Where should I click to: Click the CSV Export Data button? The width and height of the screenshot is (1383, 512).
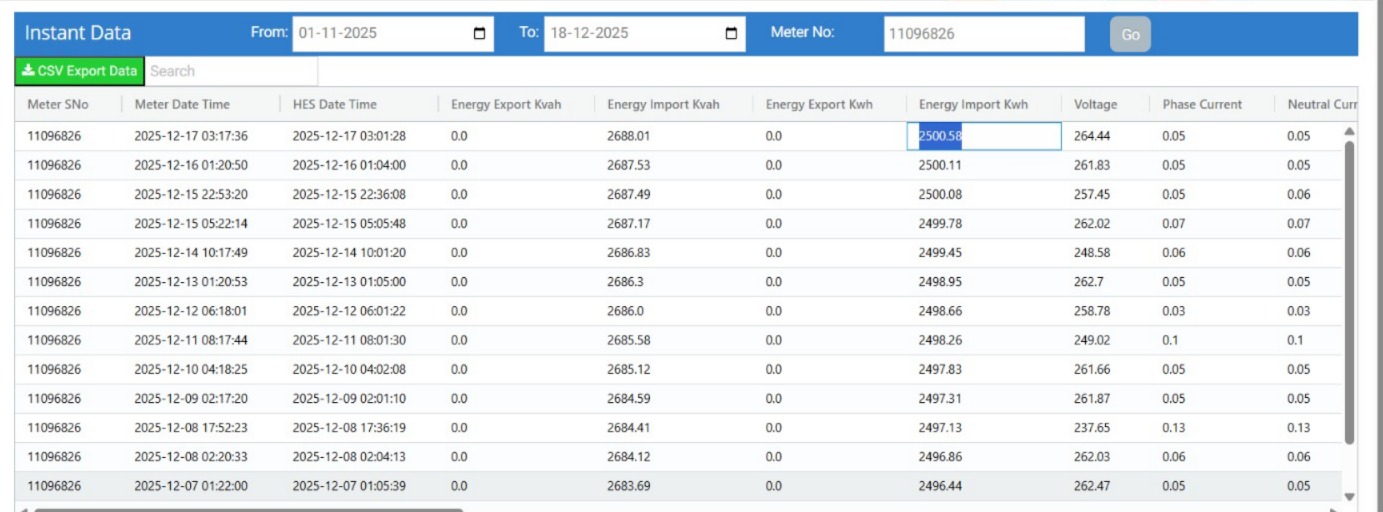[x=80, y=71]
